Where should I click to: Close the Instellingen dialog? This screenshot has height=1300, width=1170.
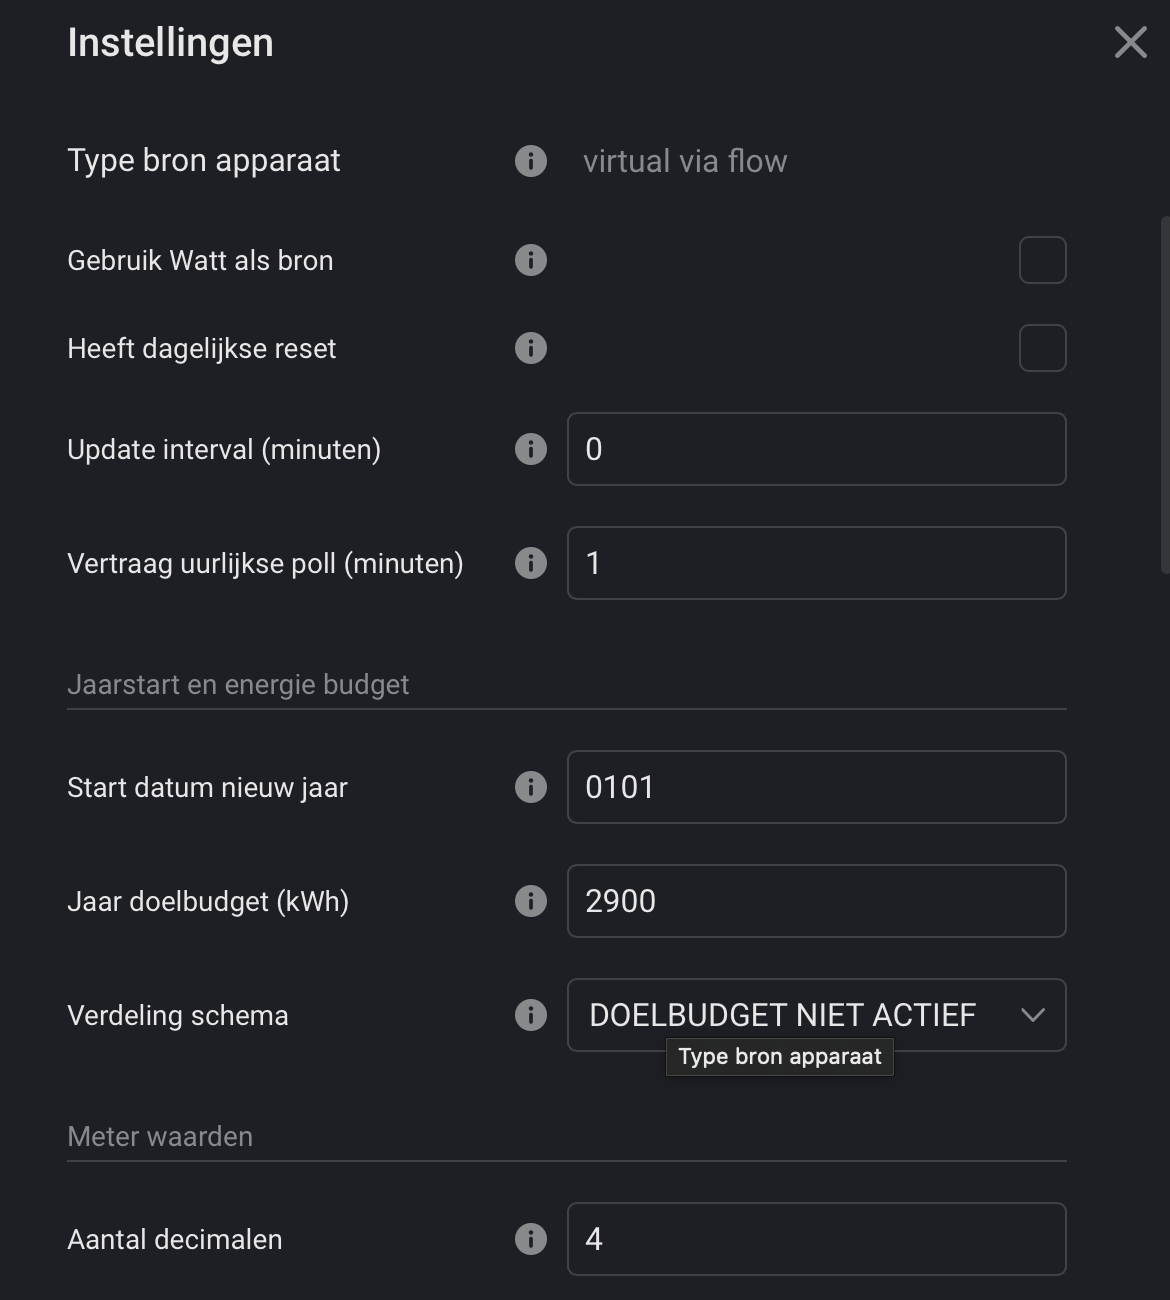coord(1130,43)
